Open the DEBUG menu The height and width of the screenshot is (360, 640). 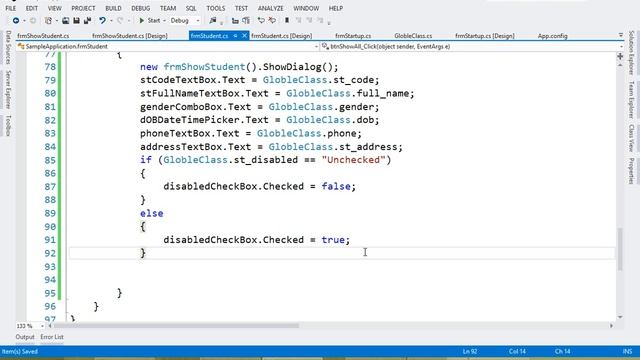pos(140,8)
